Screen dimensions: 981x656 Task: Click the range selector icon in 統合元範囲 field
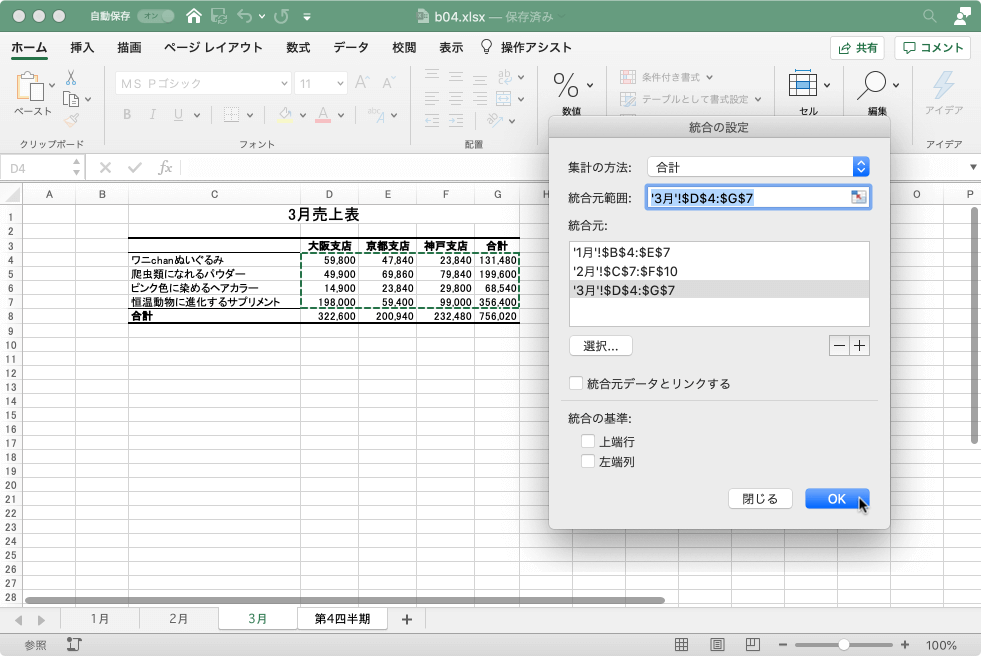pyautogui.click(x=858, y=198)
